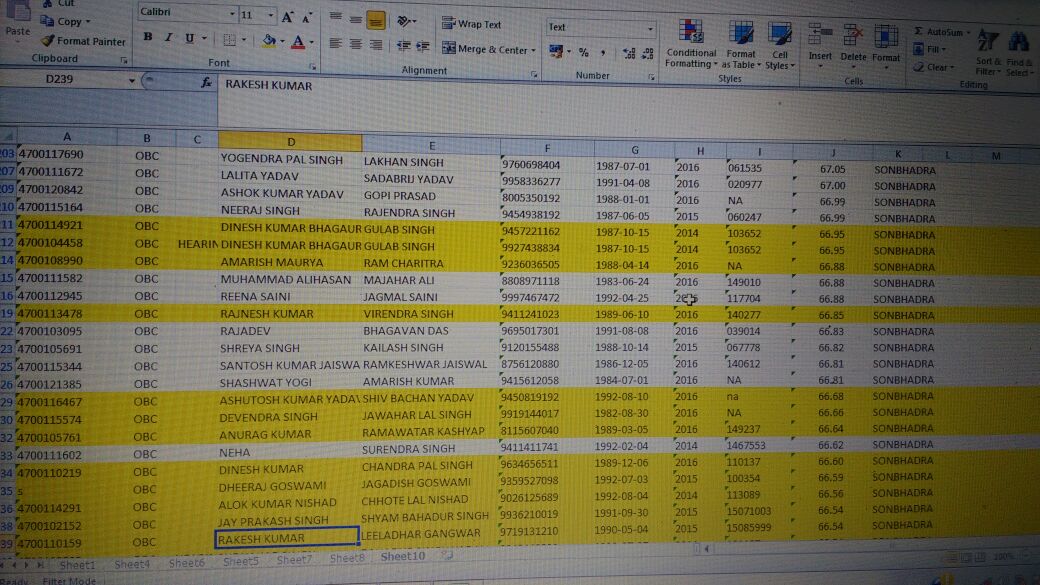
Task: Set top vertical alignment
Action: coord(336,17)
